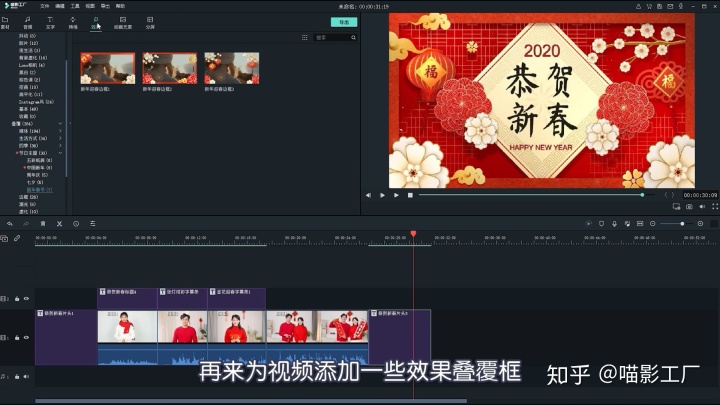Click into the effects search field
The image size is (720, 405).
332,37
